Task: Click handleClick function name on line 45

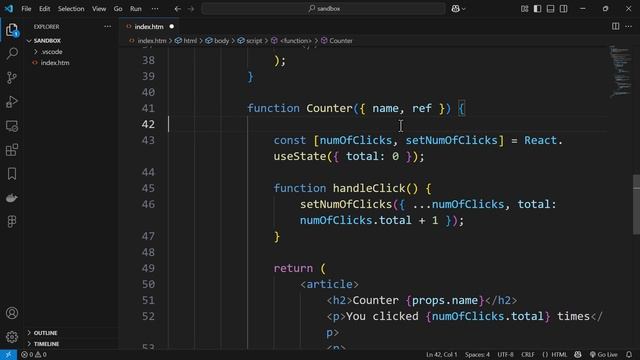Action: (369, 188)
